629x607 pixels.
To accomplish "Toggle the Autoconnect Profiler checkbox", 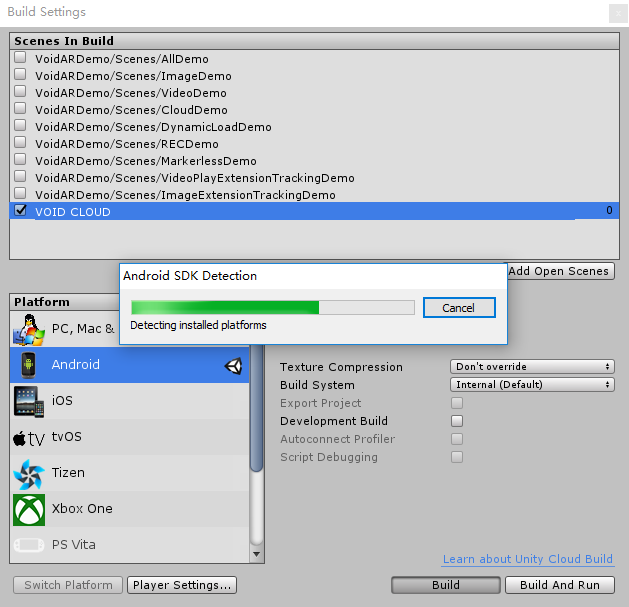I will tap(457, 439).
